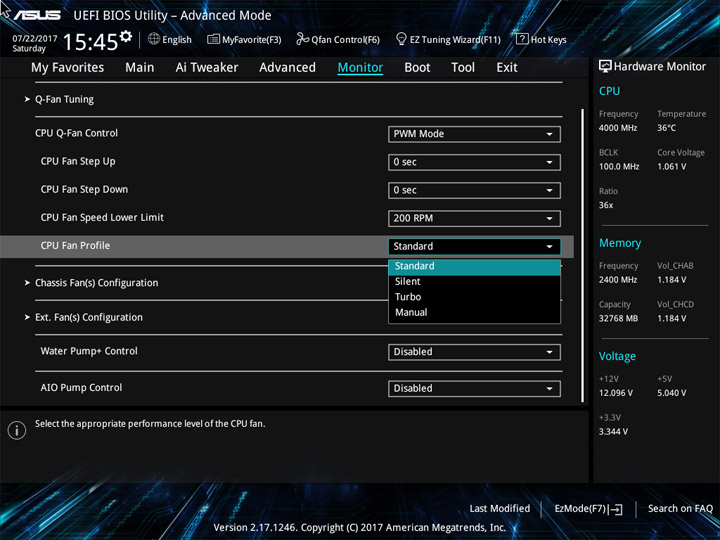The height and width of the screenshot is (540, 720).
Task: Click the info icon by help text
Action: [x=17, y=430]
